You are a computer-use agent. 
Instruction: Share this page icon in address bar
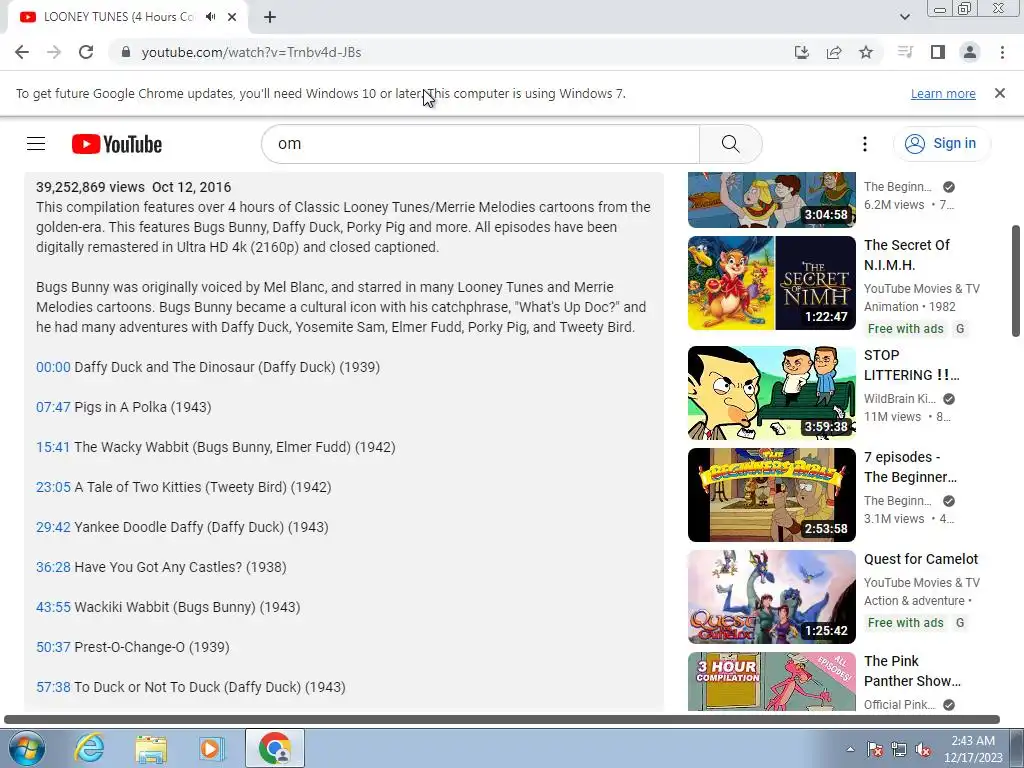[x=834, y=52]
